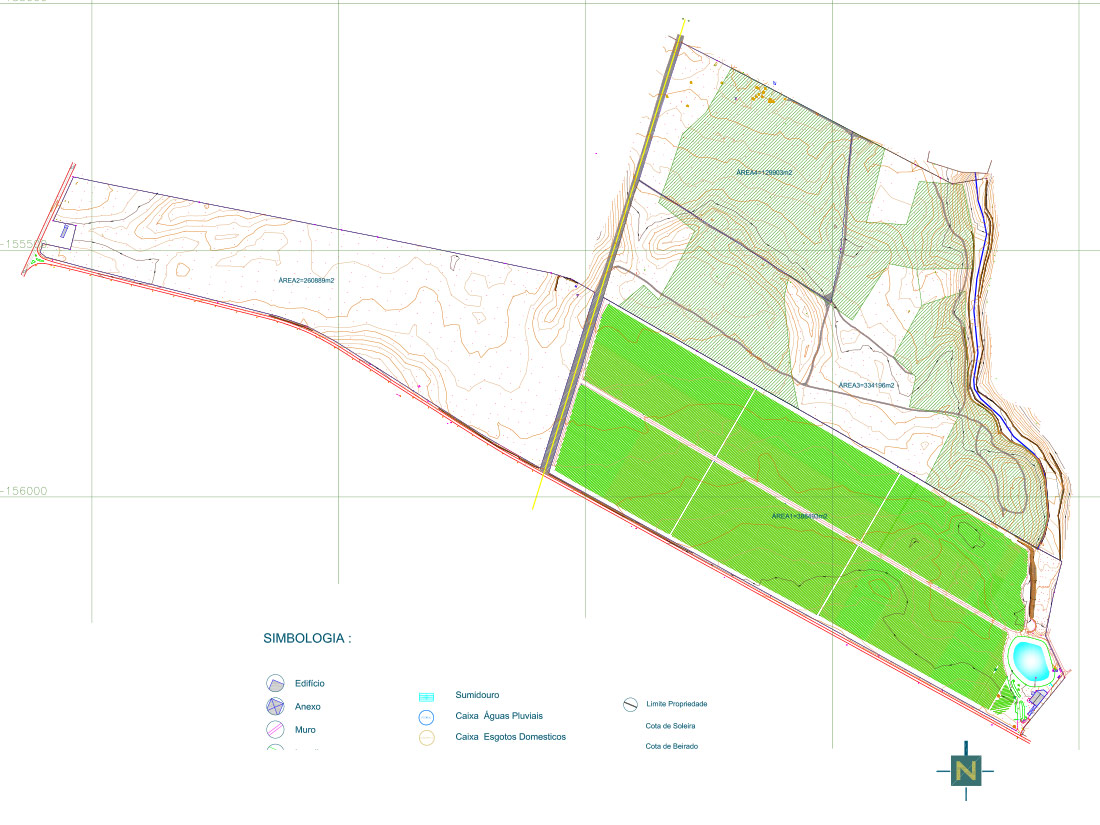
Task: Select the Muro legend label
Action: [305, 730]
